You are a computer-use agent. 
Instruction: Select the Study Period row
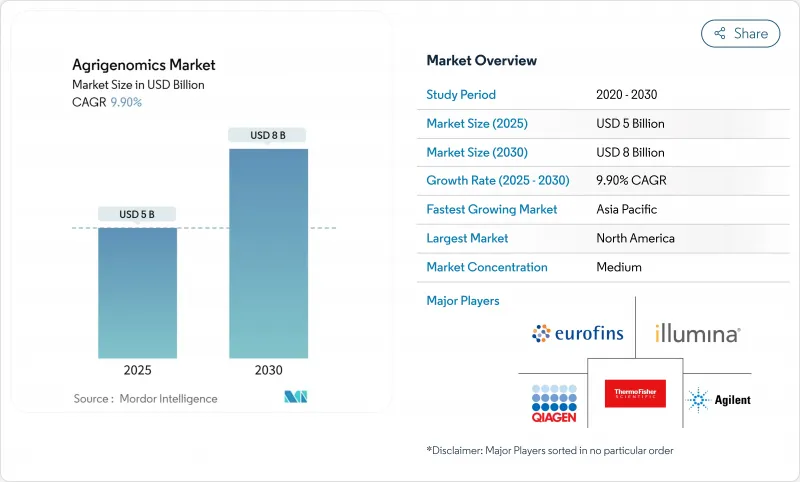coord(603,95)
